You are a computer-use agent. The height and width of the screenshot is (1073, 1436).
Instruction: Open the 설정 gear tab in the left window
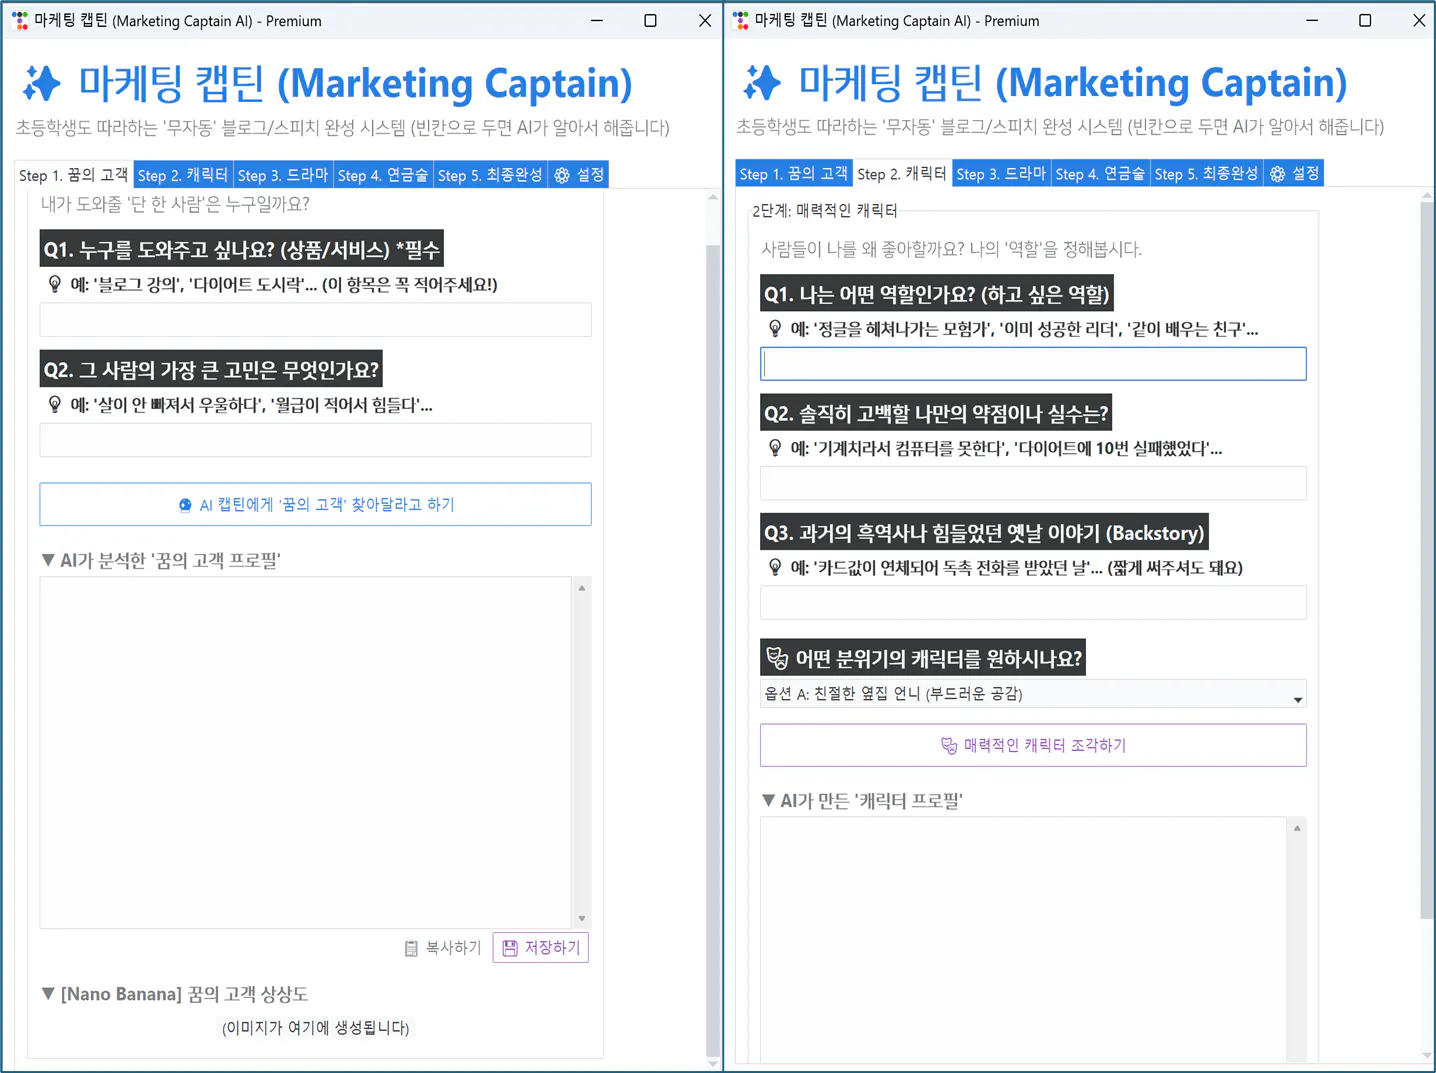578,173
